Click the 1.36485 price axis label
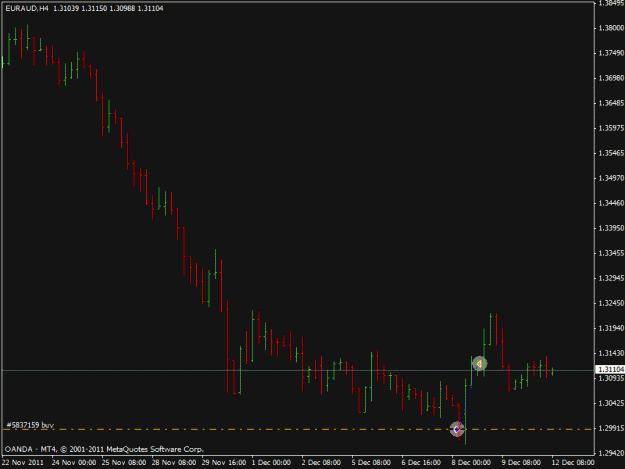The image size is (625, 469). coord(611,103)
